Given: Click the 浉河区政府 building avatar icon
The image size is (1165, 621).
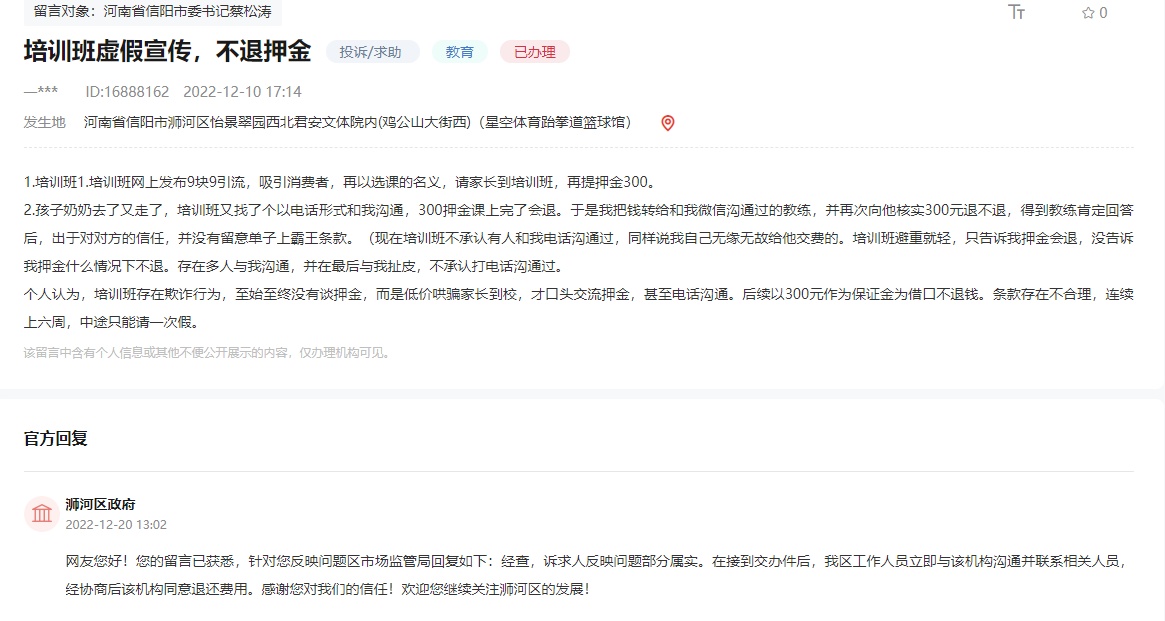Looking at the screenshot, I should tap(42, 514).
